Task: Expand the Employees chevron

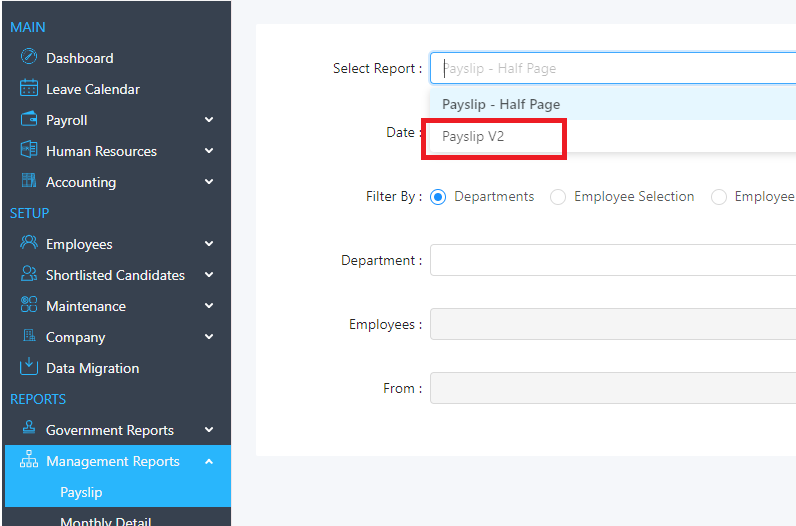Action: [x=209, y=244]
